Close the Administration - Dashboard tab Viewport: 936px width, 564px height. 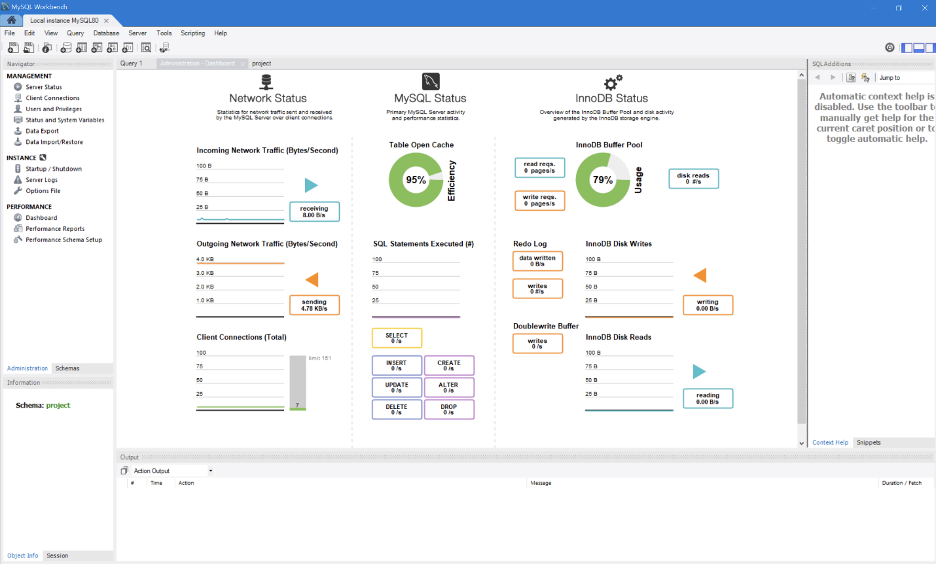pyautogui.click(x=242, y=63)
